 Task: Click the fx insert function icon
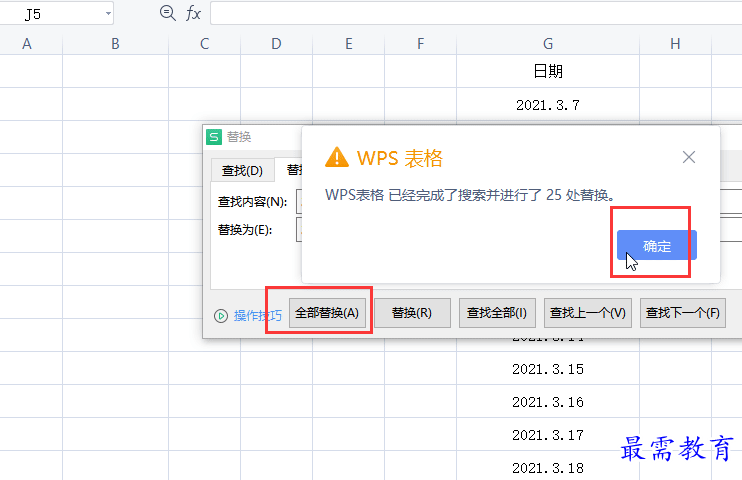pos(193,13)
